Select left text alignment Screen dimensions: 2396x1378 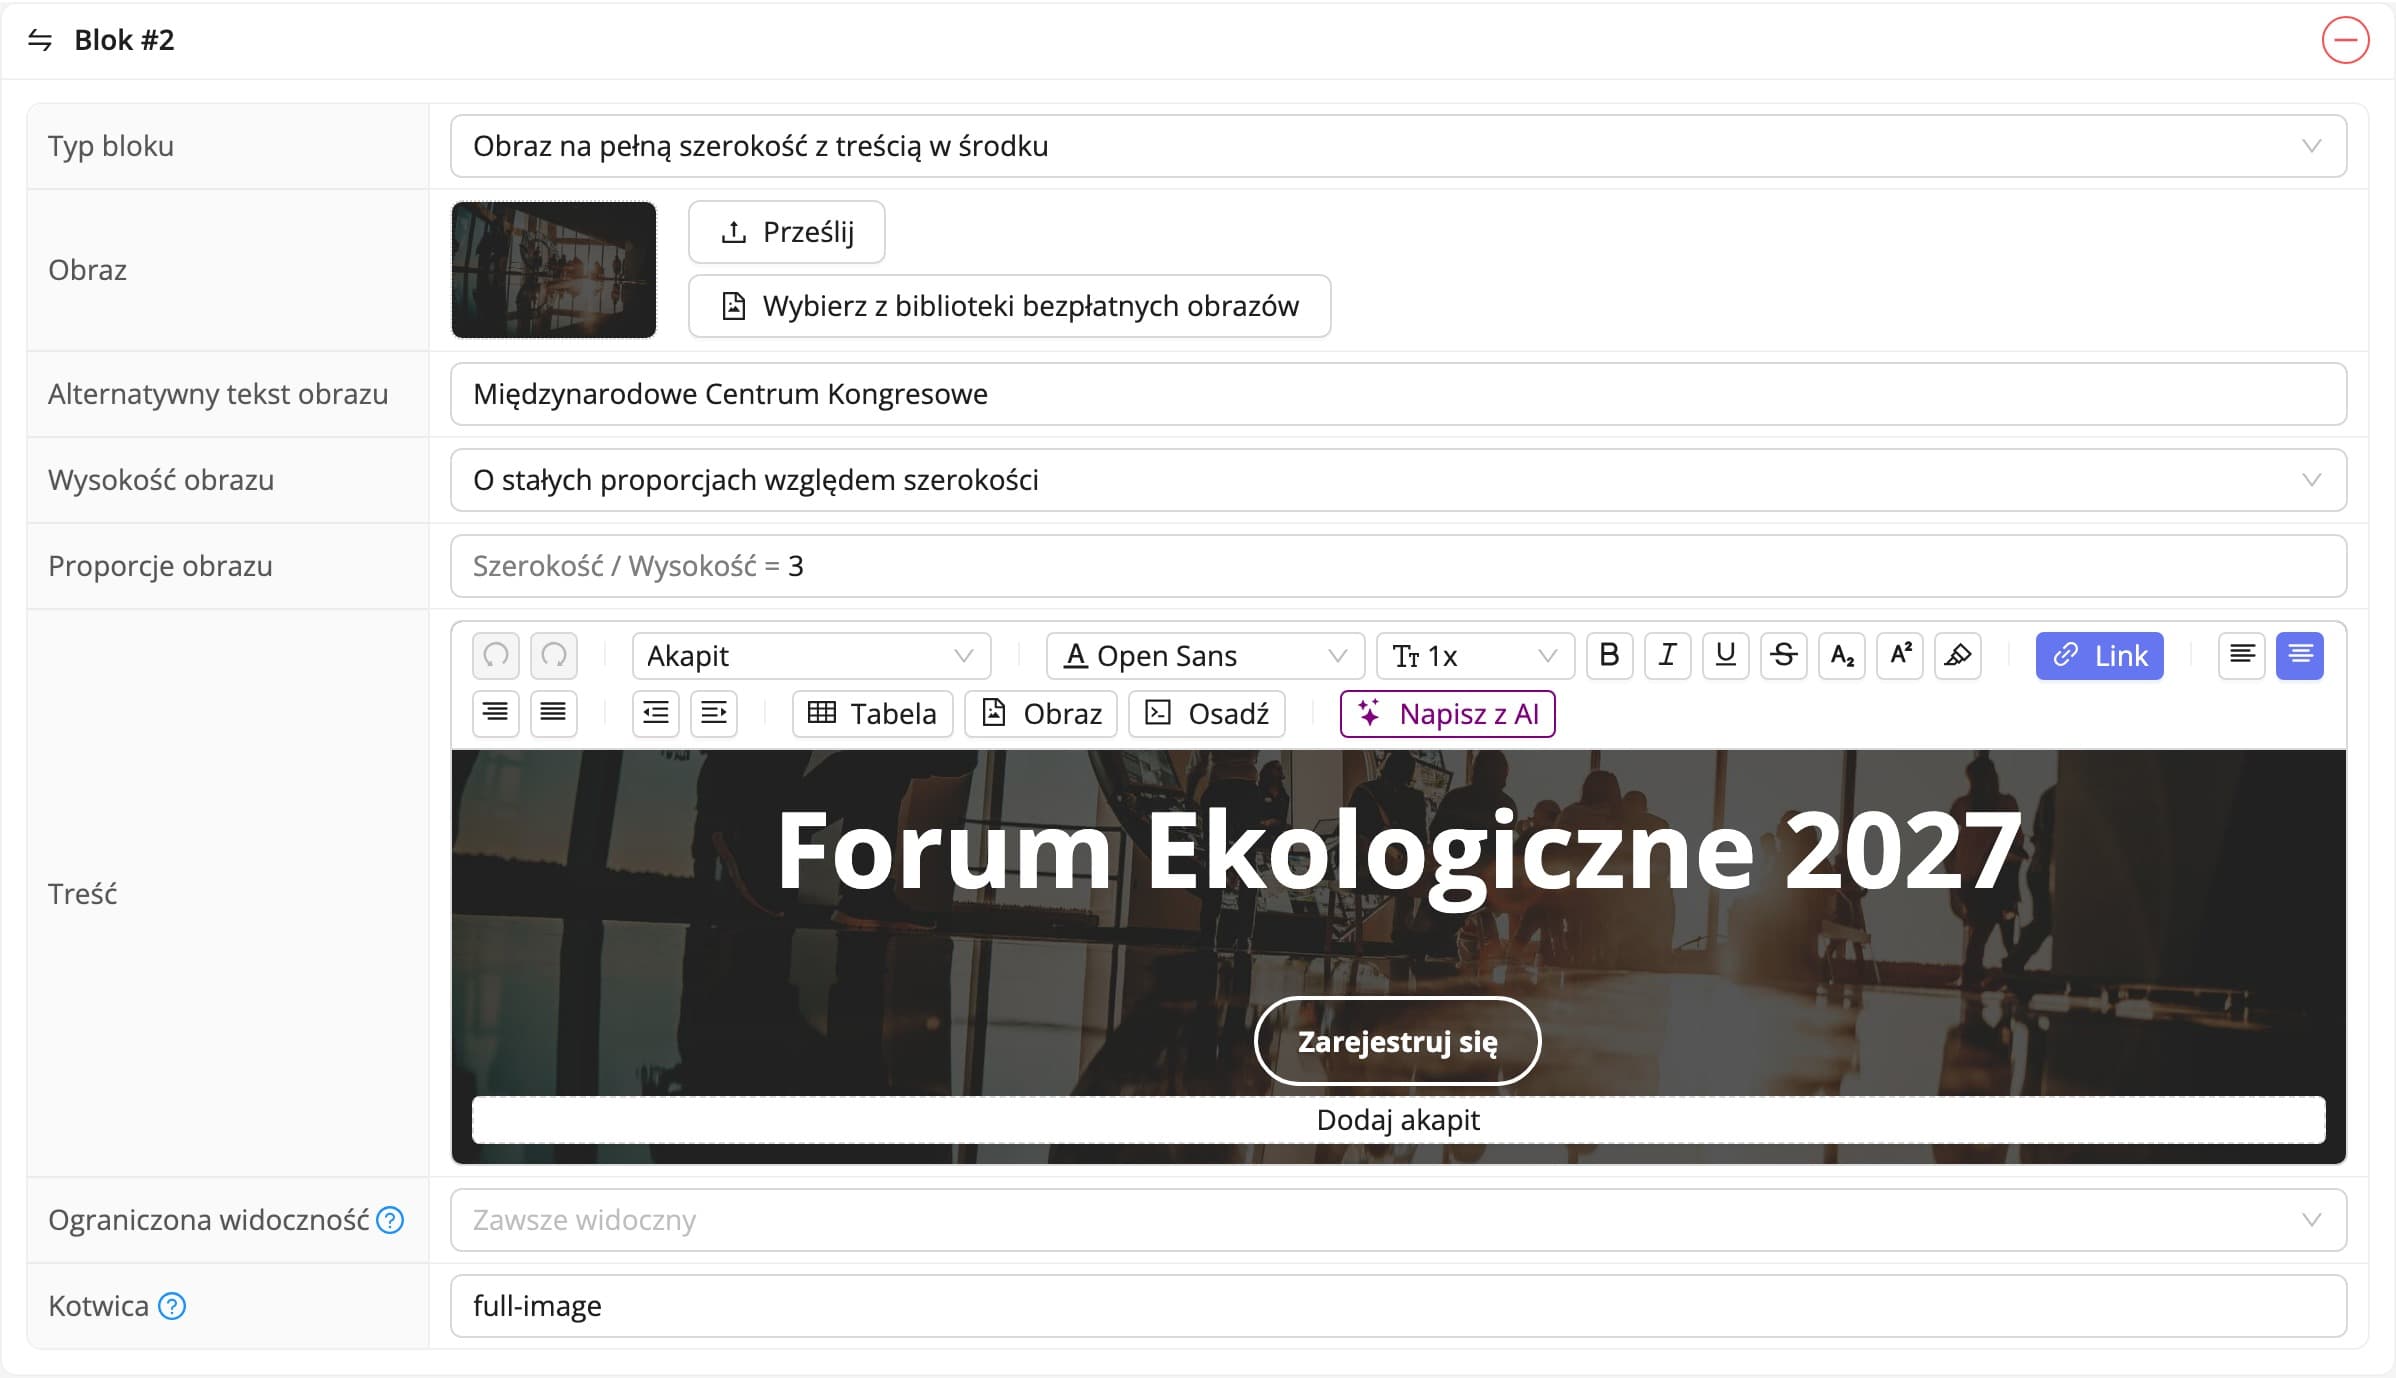click(x=2242, y=656)
